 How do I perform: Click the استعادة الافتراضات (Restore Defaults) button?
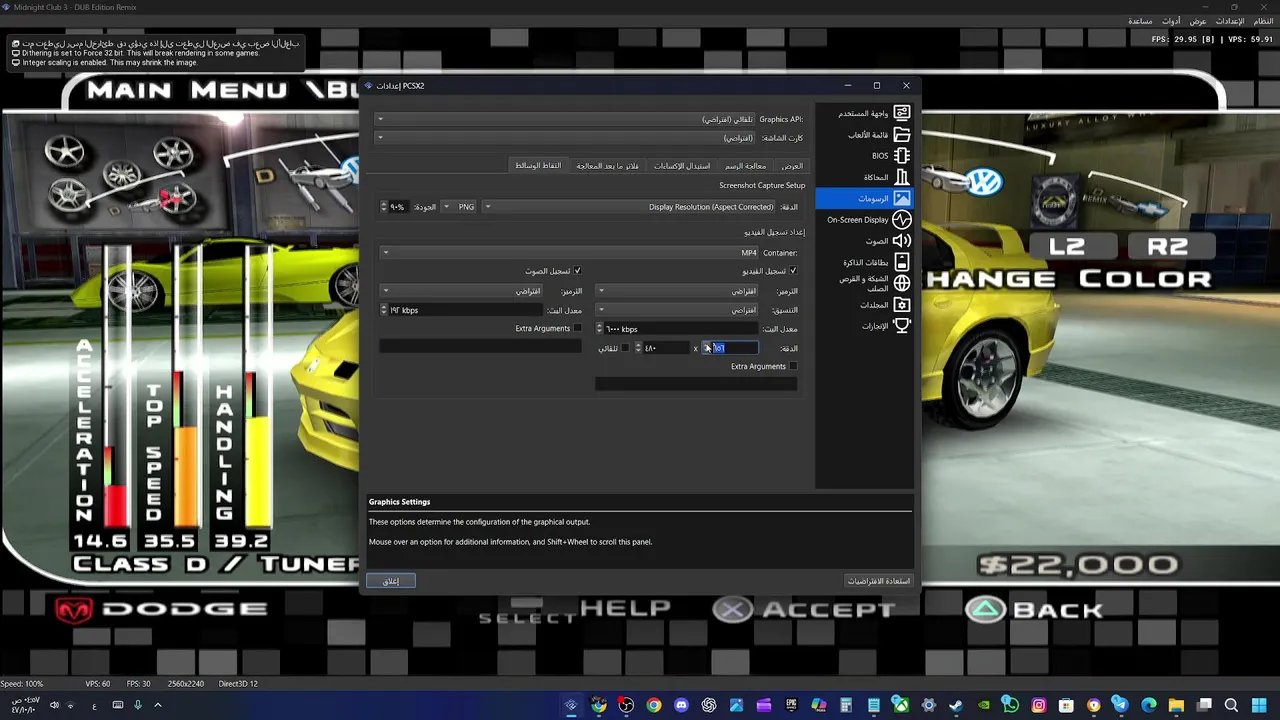pyautogui.click(x=879, y=581)
